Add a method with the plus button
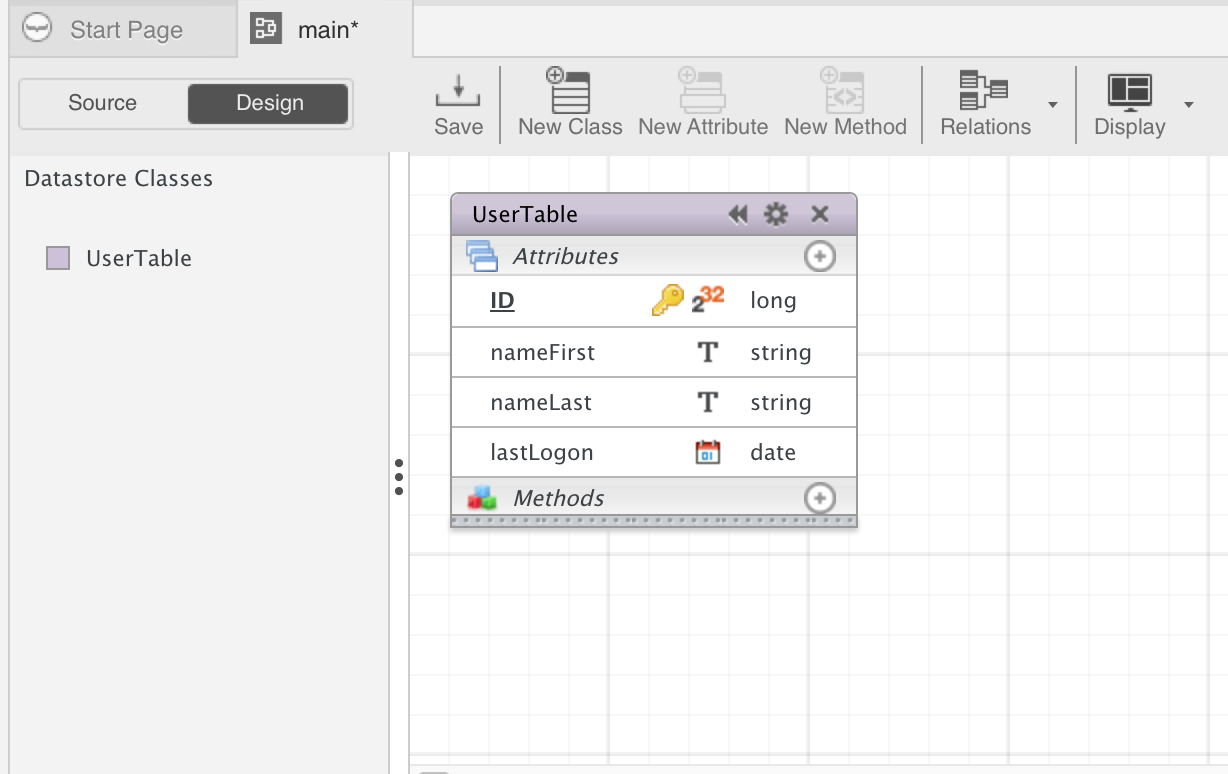1228x774 pixels. pyautogui.click(x=819, y=497)
